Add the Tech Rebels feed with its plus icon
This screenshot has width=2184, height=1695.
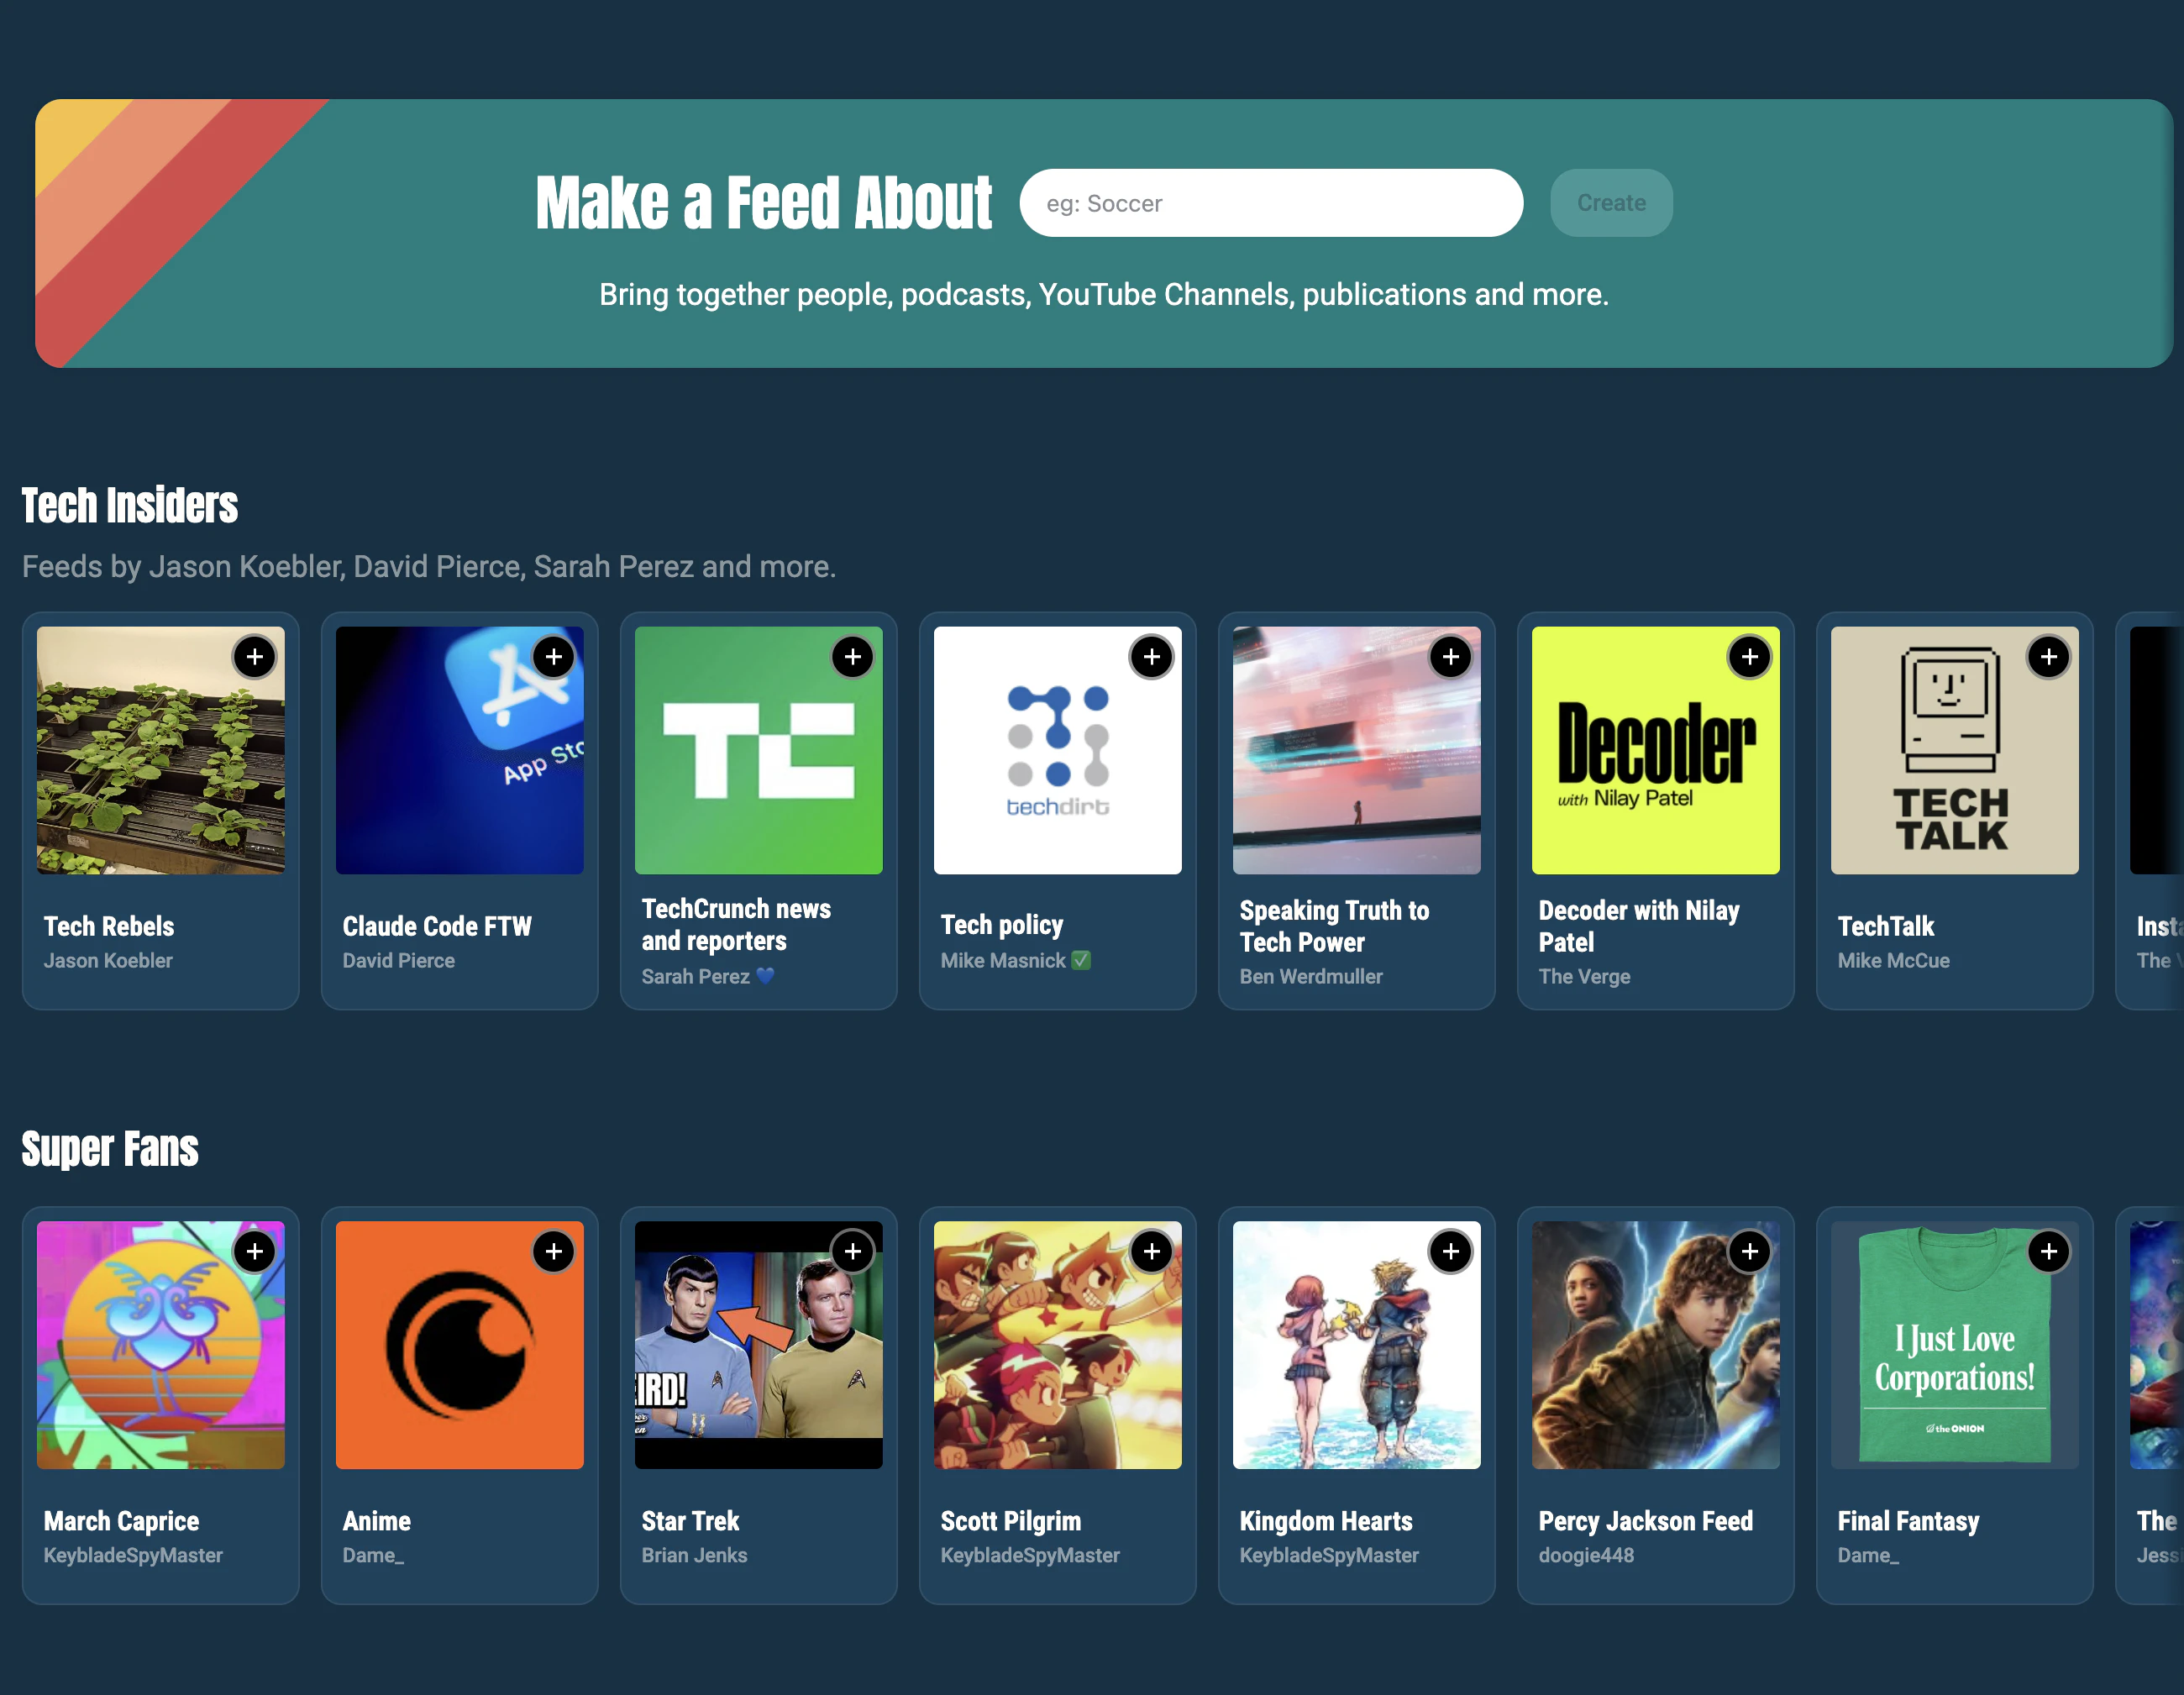(254, 657)
